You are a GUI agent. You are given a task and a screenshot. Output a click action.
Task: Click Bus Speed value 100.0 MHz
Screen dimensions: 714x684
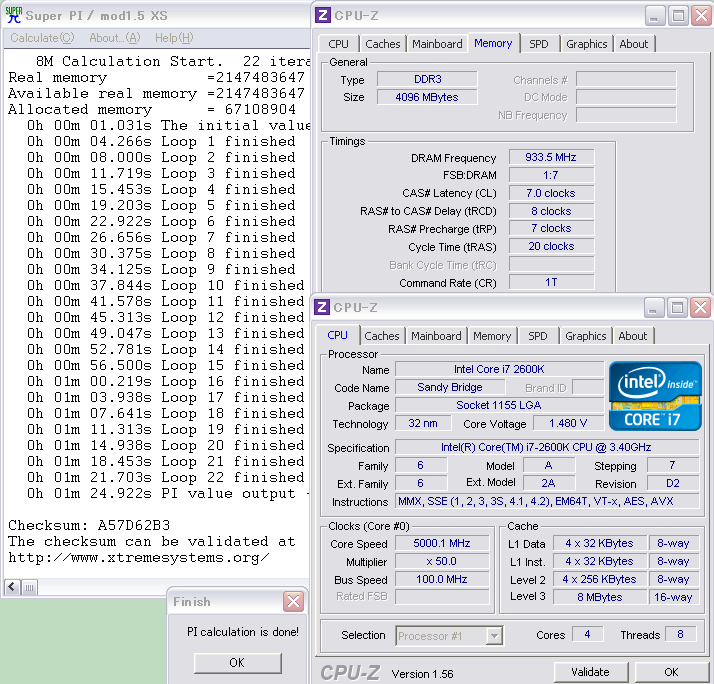click(442, 579)
